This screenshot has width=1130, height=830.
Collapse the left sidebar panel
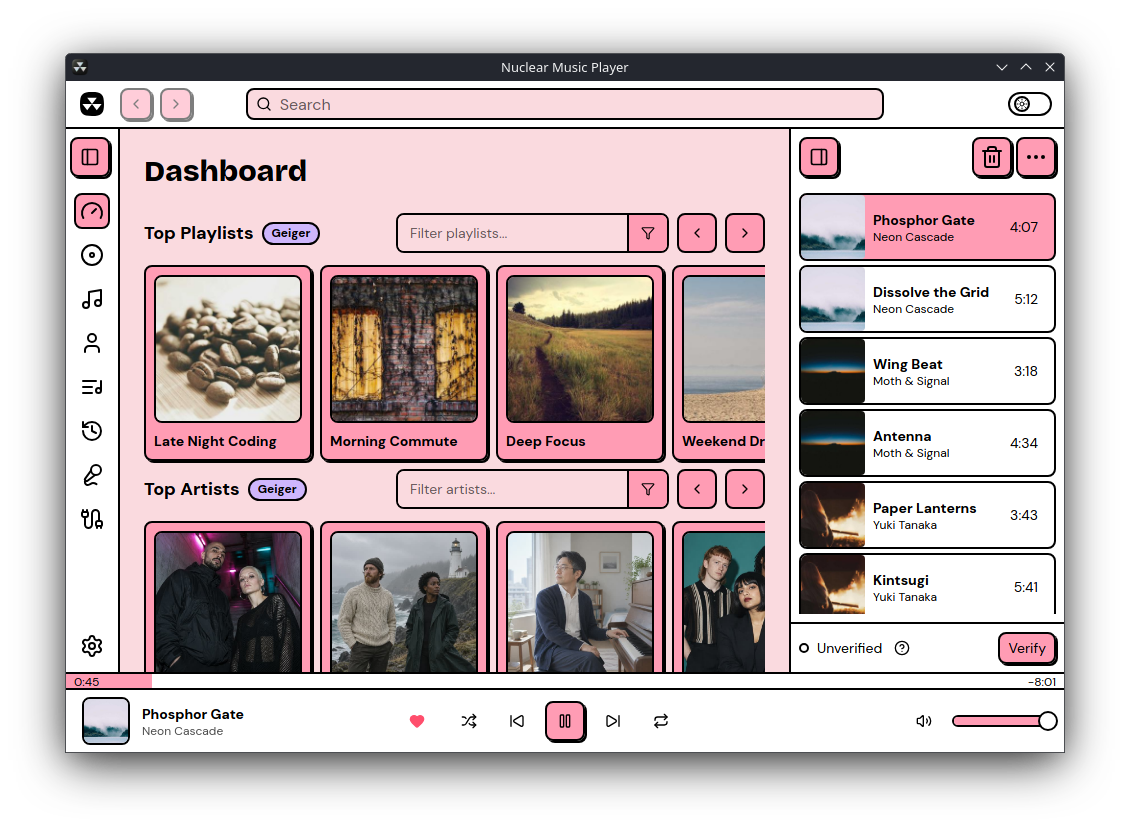90,157
